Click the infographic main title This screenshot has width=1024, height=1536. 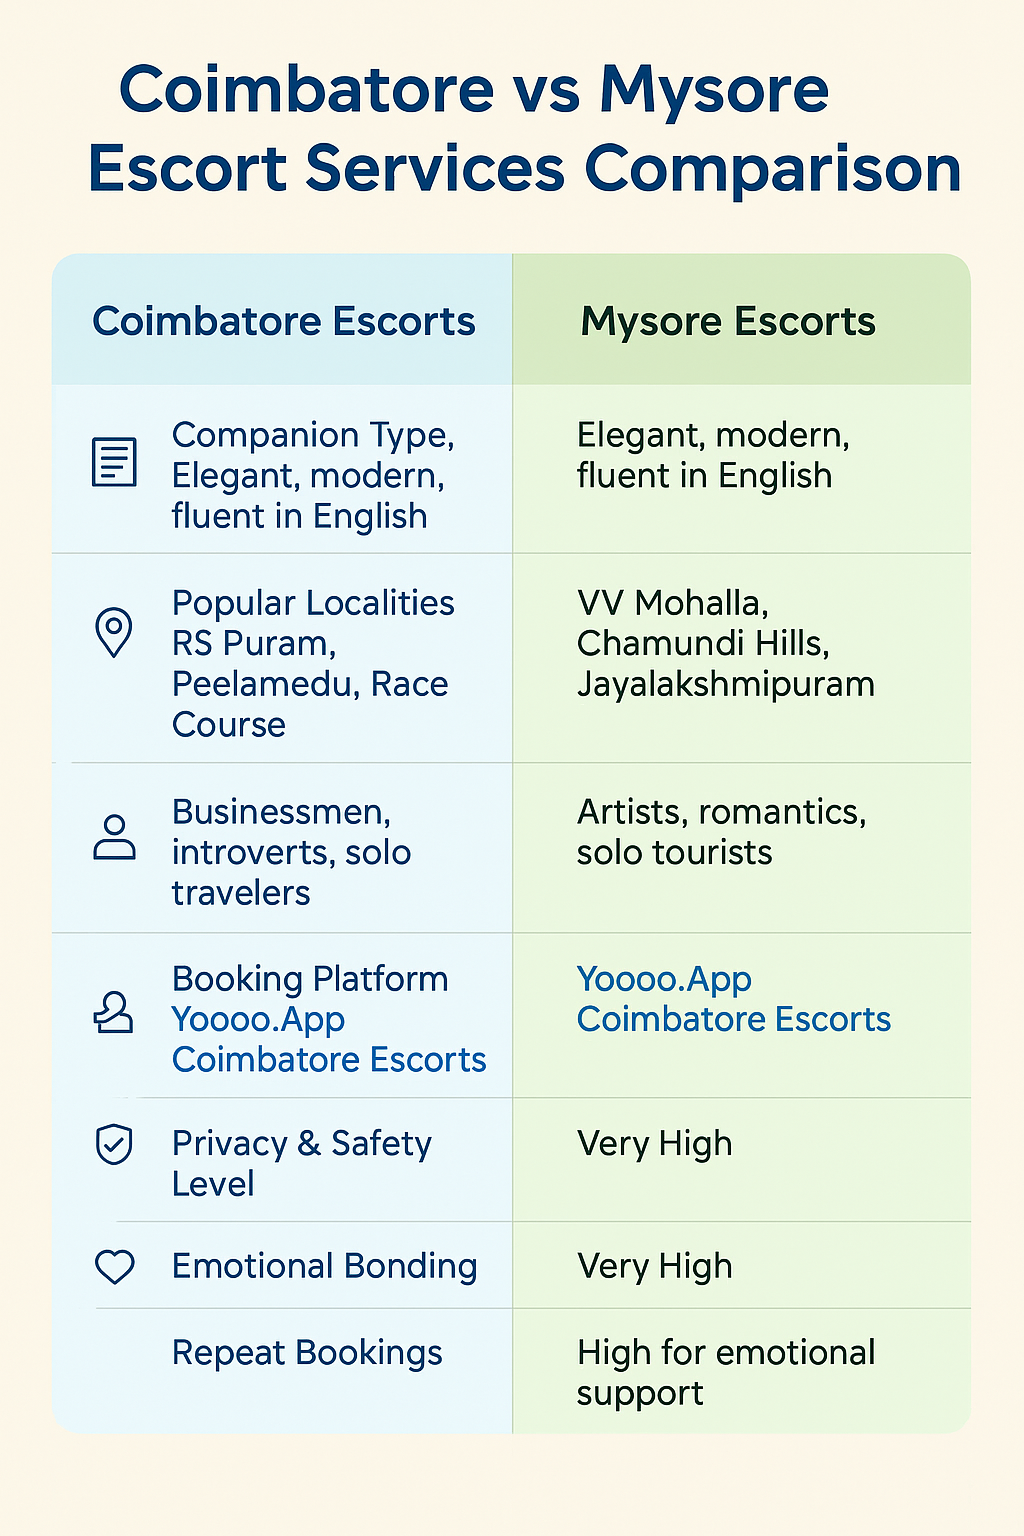[x=524, y=130]
